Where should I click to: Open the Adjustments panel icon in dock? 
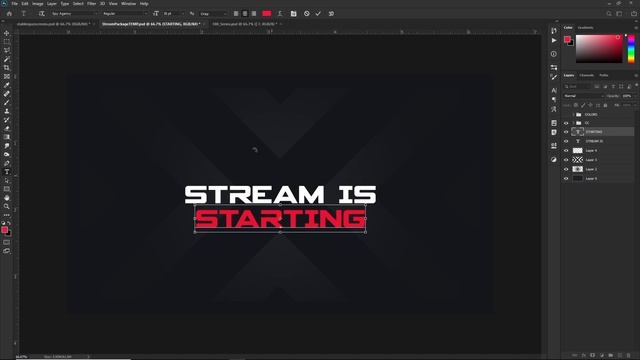coord(554,160)
